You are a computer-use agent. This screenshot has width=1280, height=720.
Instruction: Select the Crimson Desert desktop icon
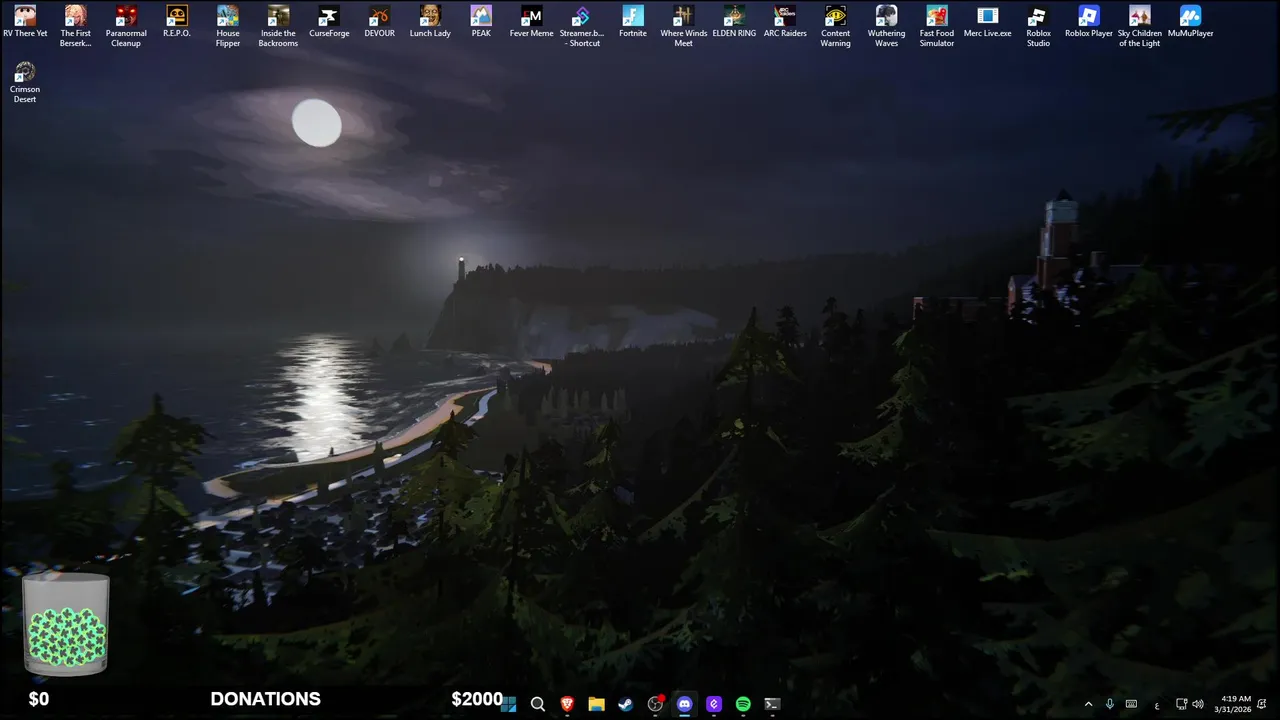25,82
